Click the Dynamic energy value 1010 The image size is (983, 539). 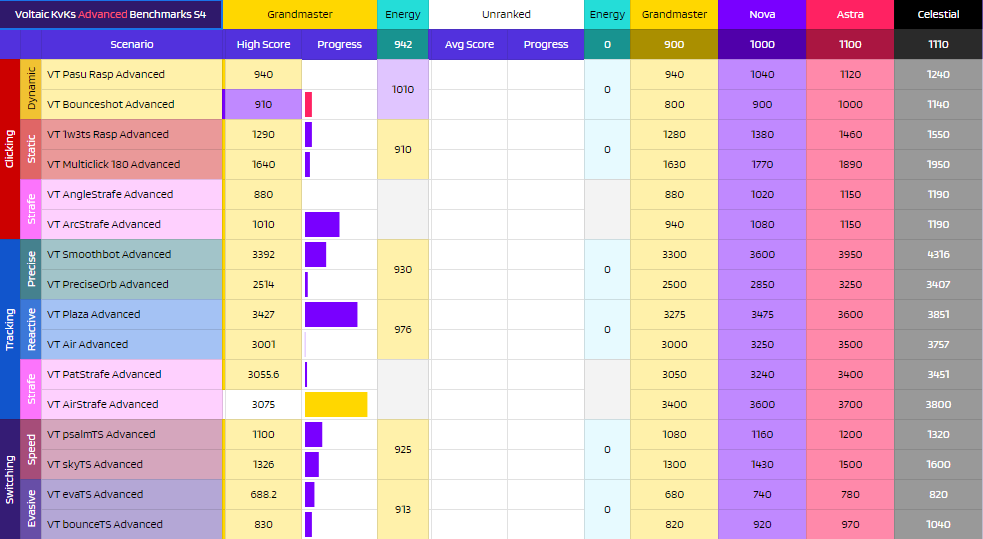pyautogui.click(x=403, y=89)
